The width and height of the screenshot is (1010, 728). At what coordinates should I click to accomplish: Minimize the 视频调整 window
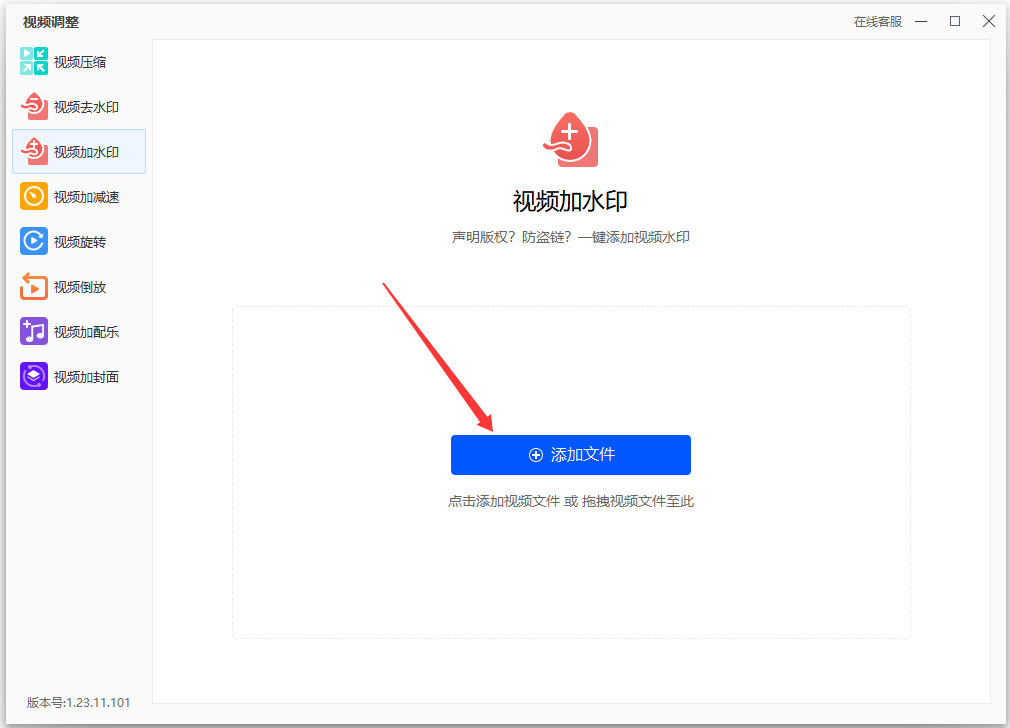coord(921,22)
